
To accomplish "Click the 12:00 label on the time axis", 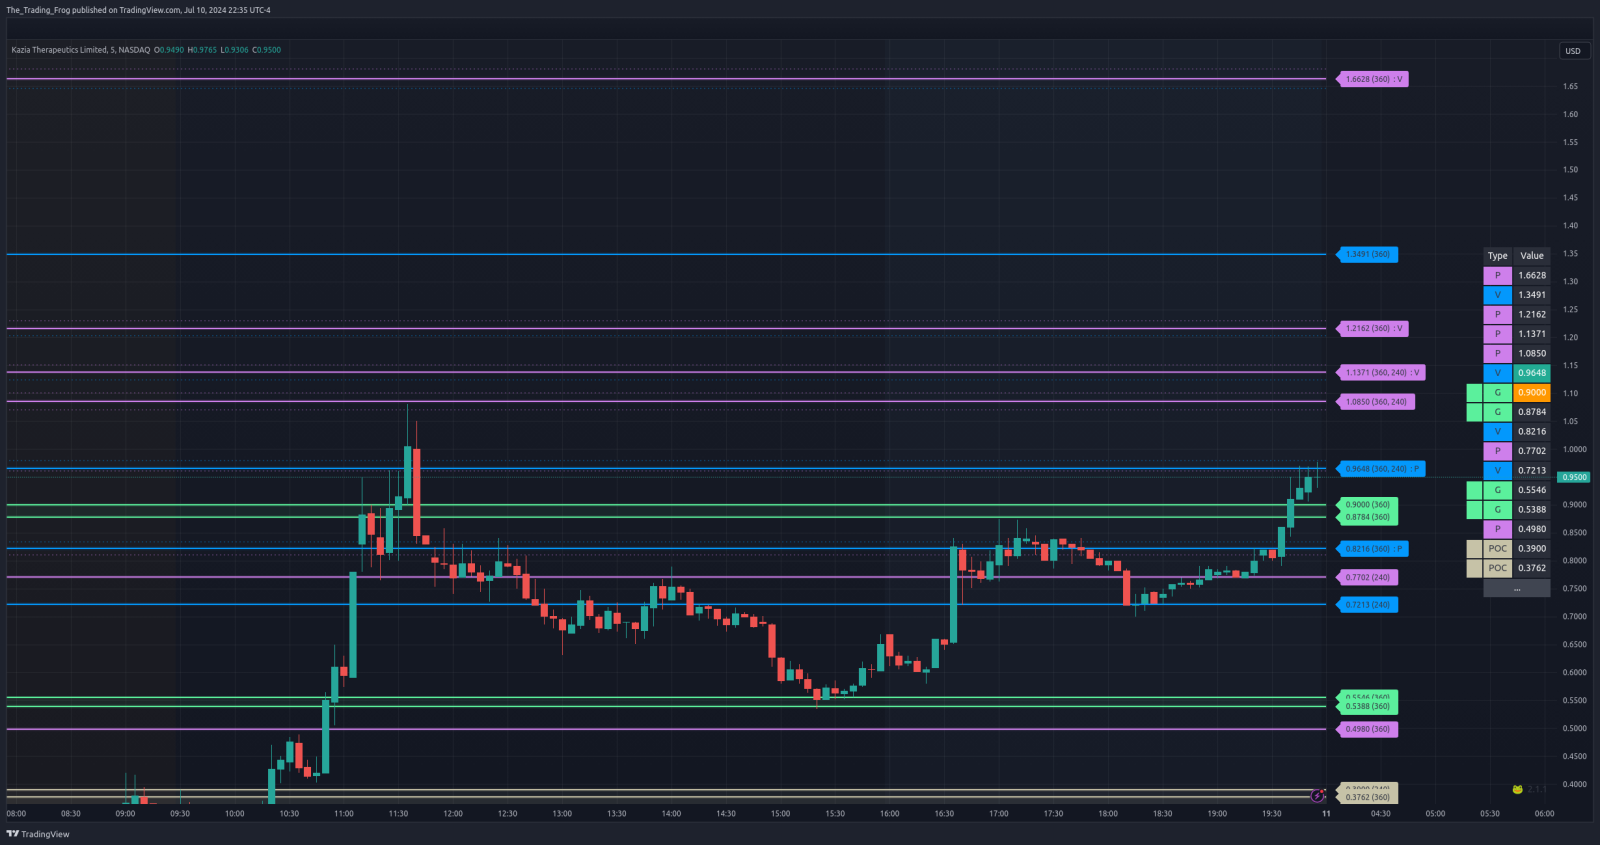I will point(453,814).
